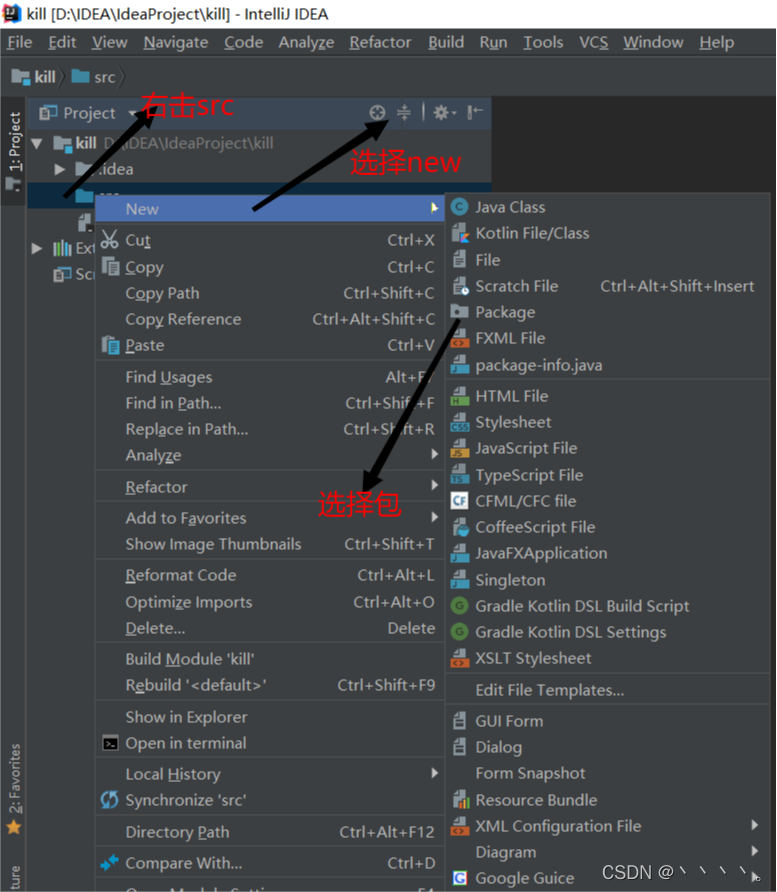Screen dimensions: 777x892
Task: Open the Navigate menu
Action: click(176, 42)
